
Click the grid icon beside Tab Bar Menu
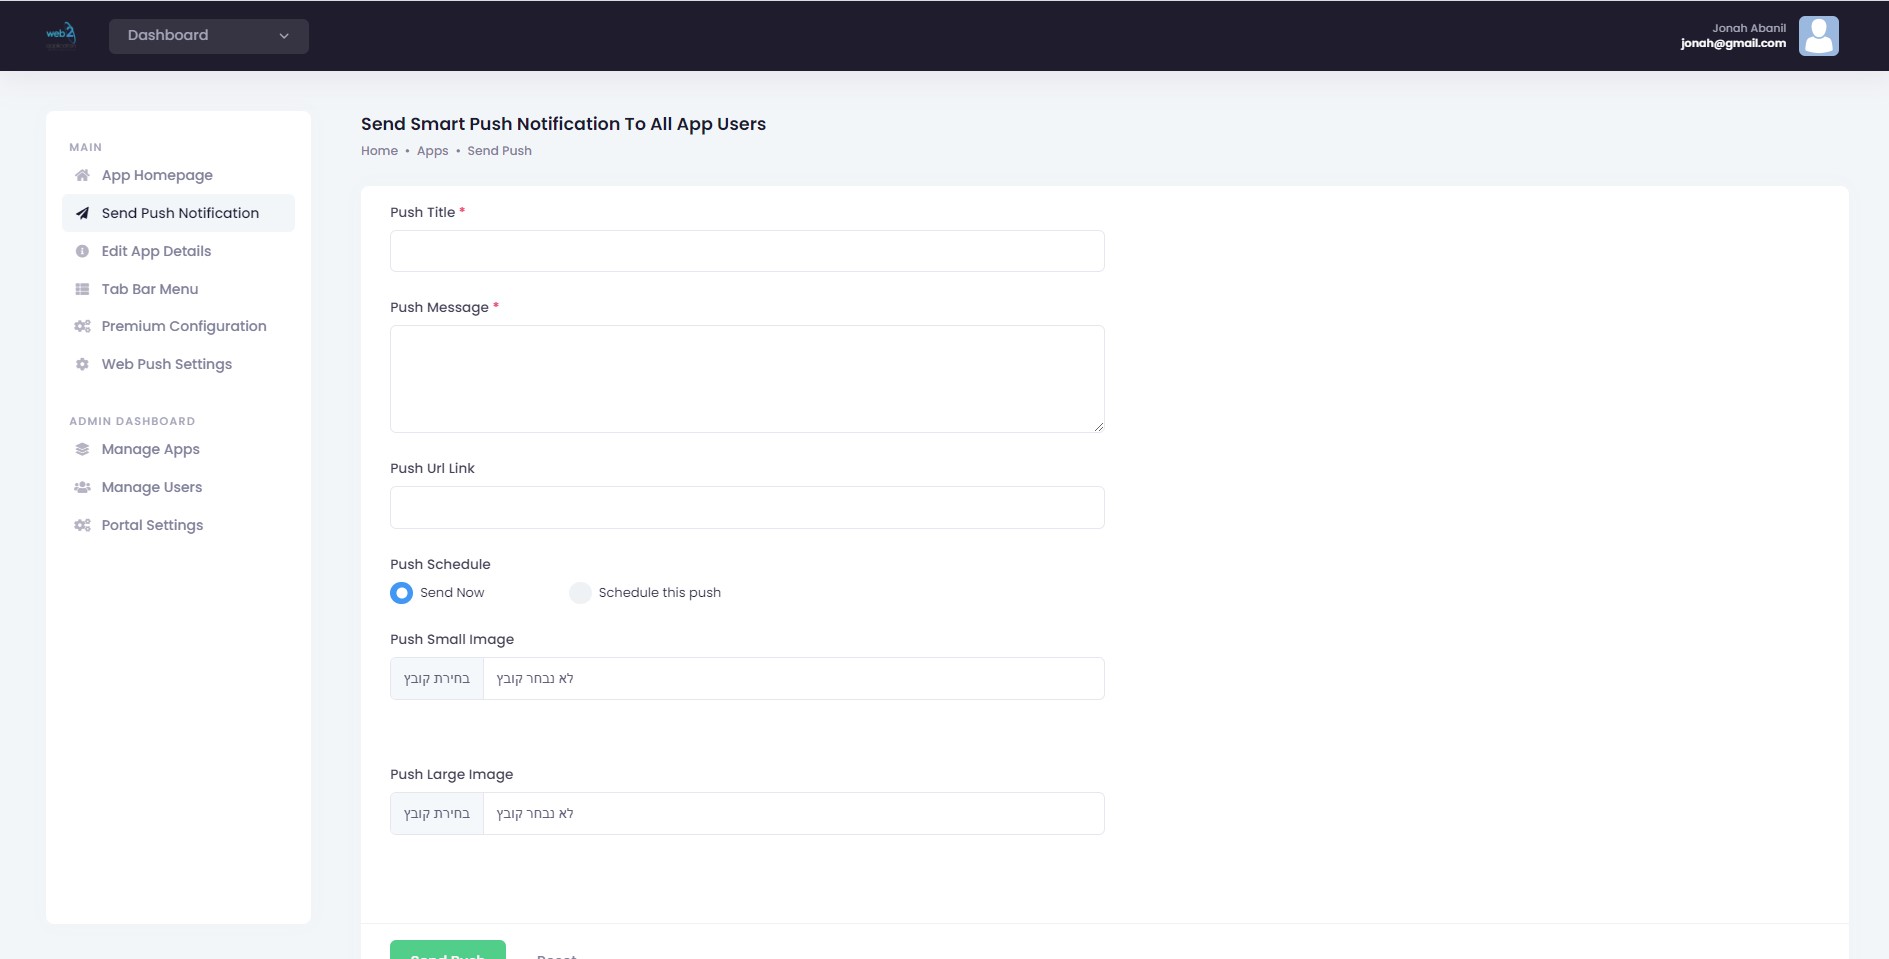[x=82, y=289]
